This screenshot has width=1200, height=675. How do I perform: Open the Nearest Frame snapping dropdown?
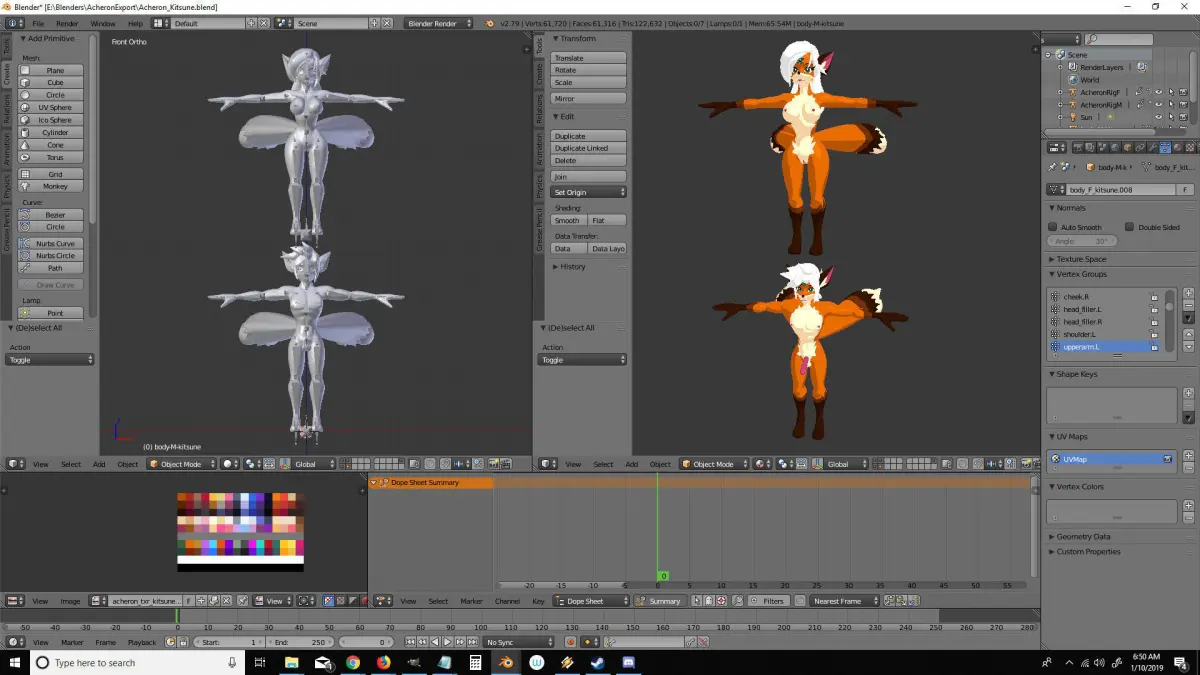coord(844,601)
